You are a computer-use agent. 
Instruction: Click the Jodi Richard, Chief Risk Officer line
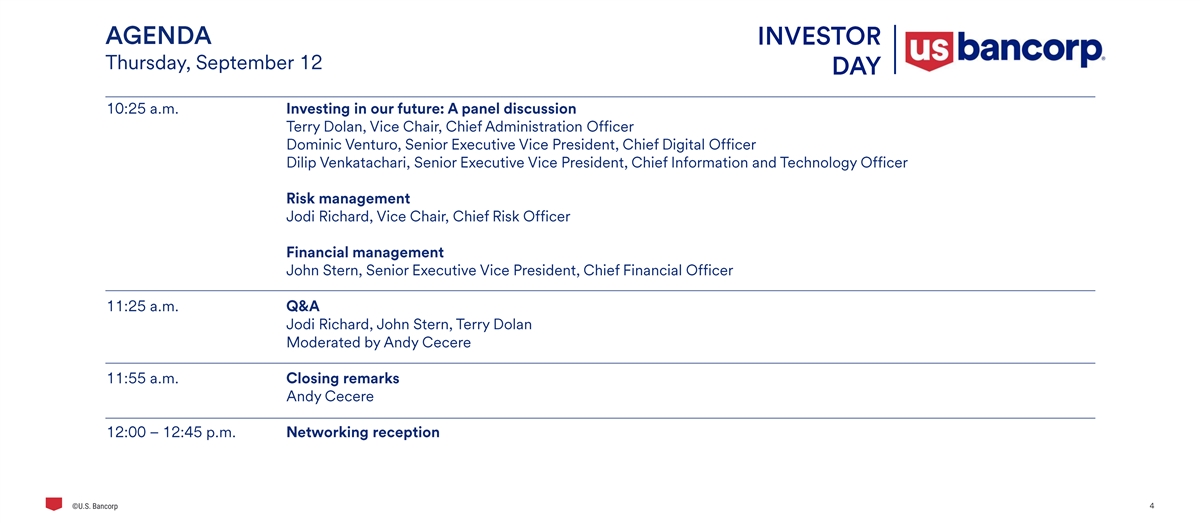[x=428, y=217]
